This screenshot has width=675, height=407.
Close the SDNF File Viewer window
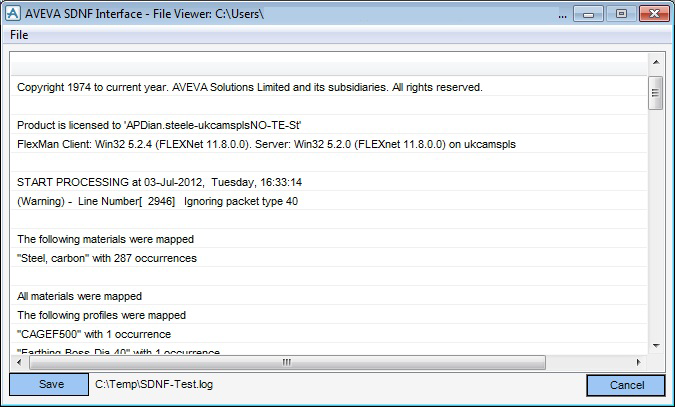click(654, 14)
